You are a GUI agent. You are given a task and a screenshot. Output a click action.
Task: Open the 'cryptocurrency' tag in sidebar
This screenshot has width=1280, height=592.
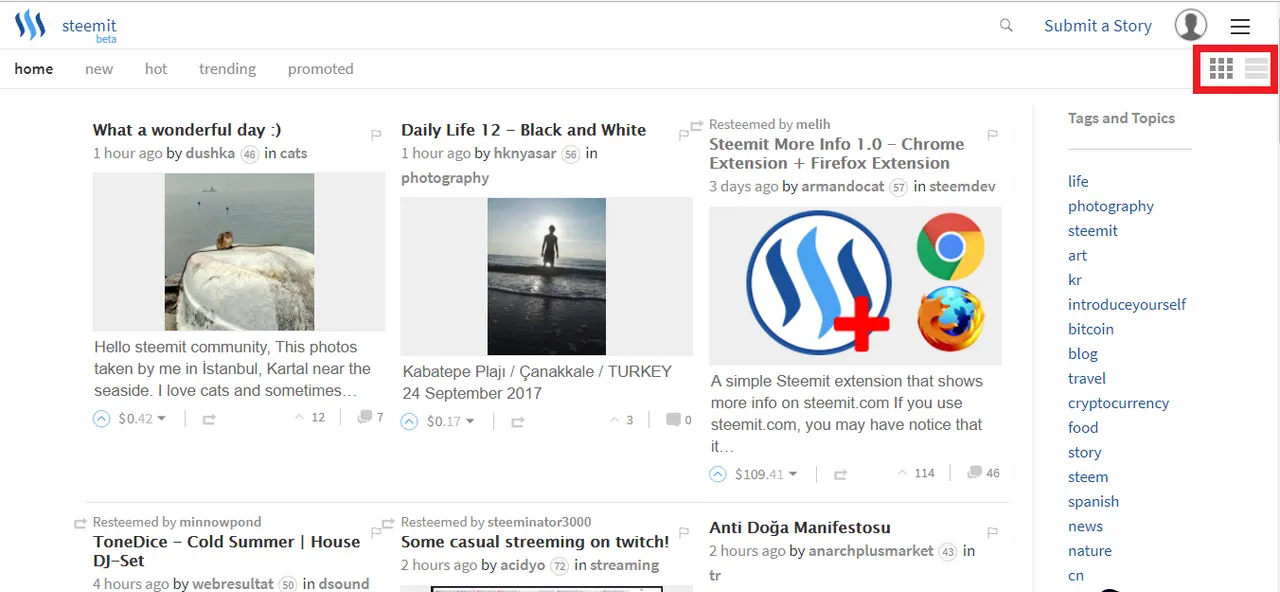point(1118,403)
